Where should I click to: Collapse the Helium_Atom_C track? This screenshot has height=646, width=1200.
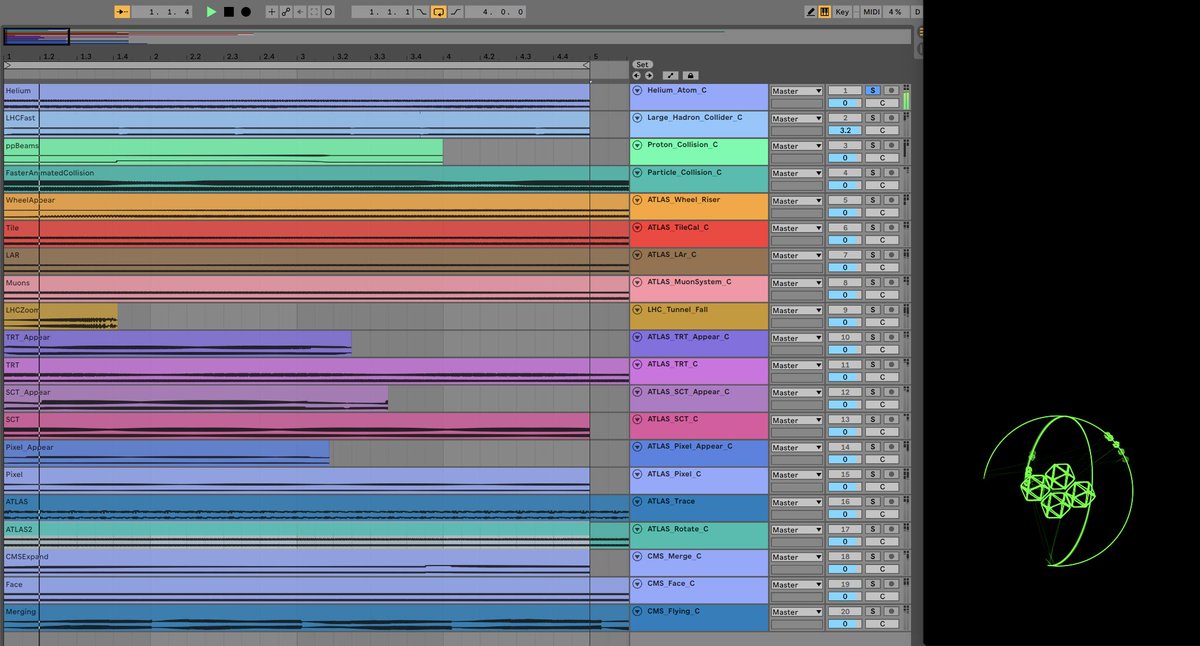pyautogui.click(x=637, y=90)
